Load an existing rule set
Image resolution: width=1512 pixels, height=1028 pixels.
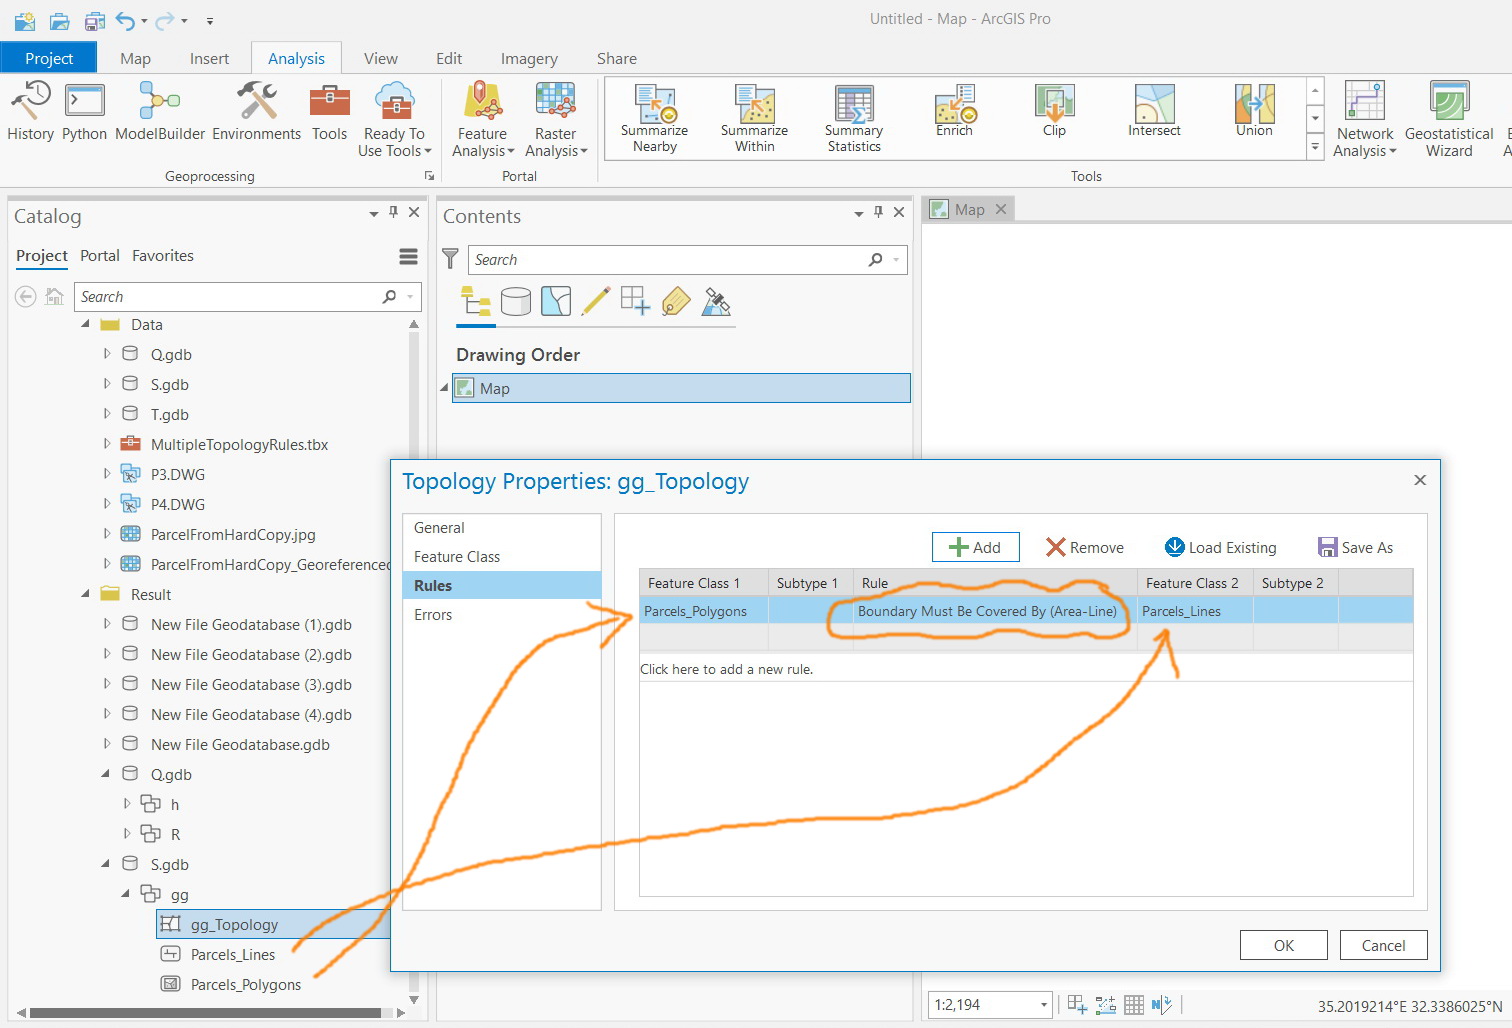[x=1221, y=547]
